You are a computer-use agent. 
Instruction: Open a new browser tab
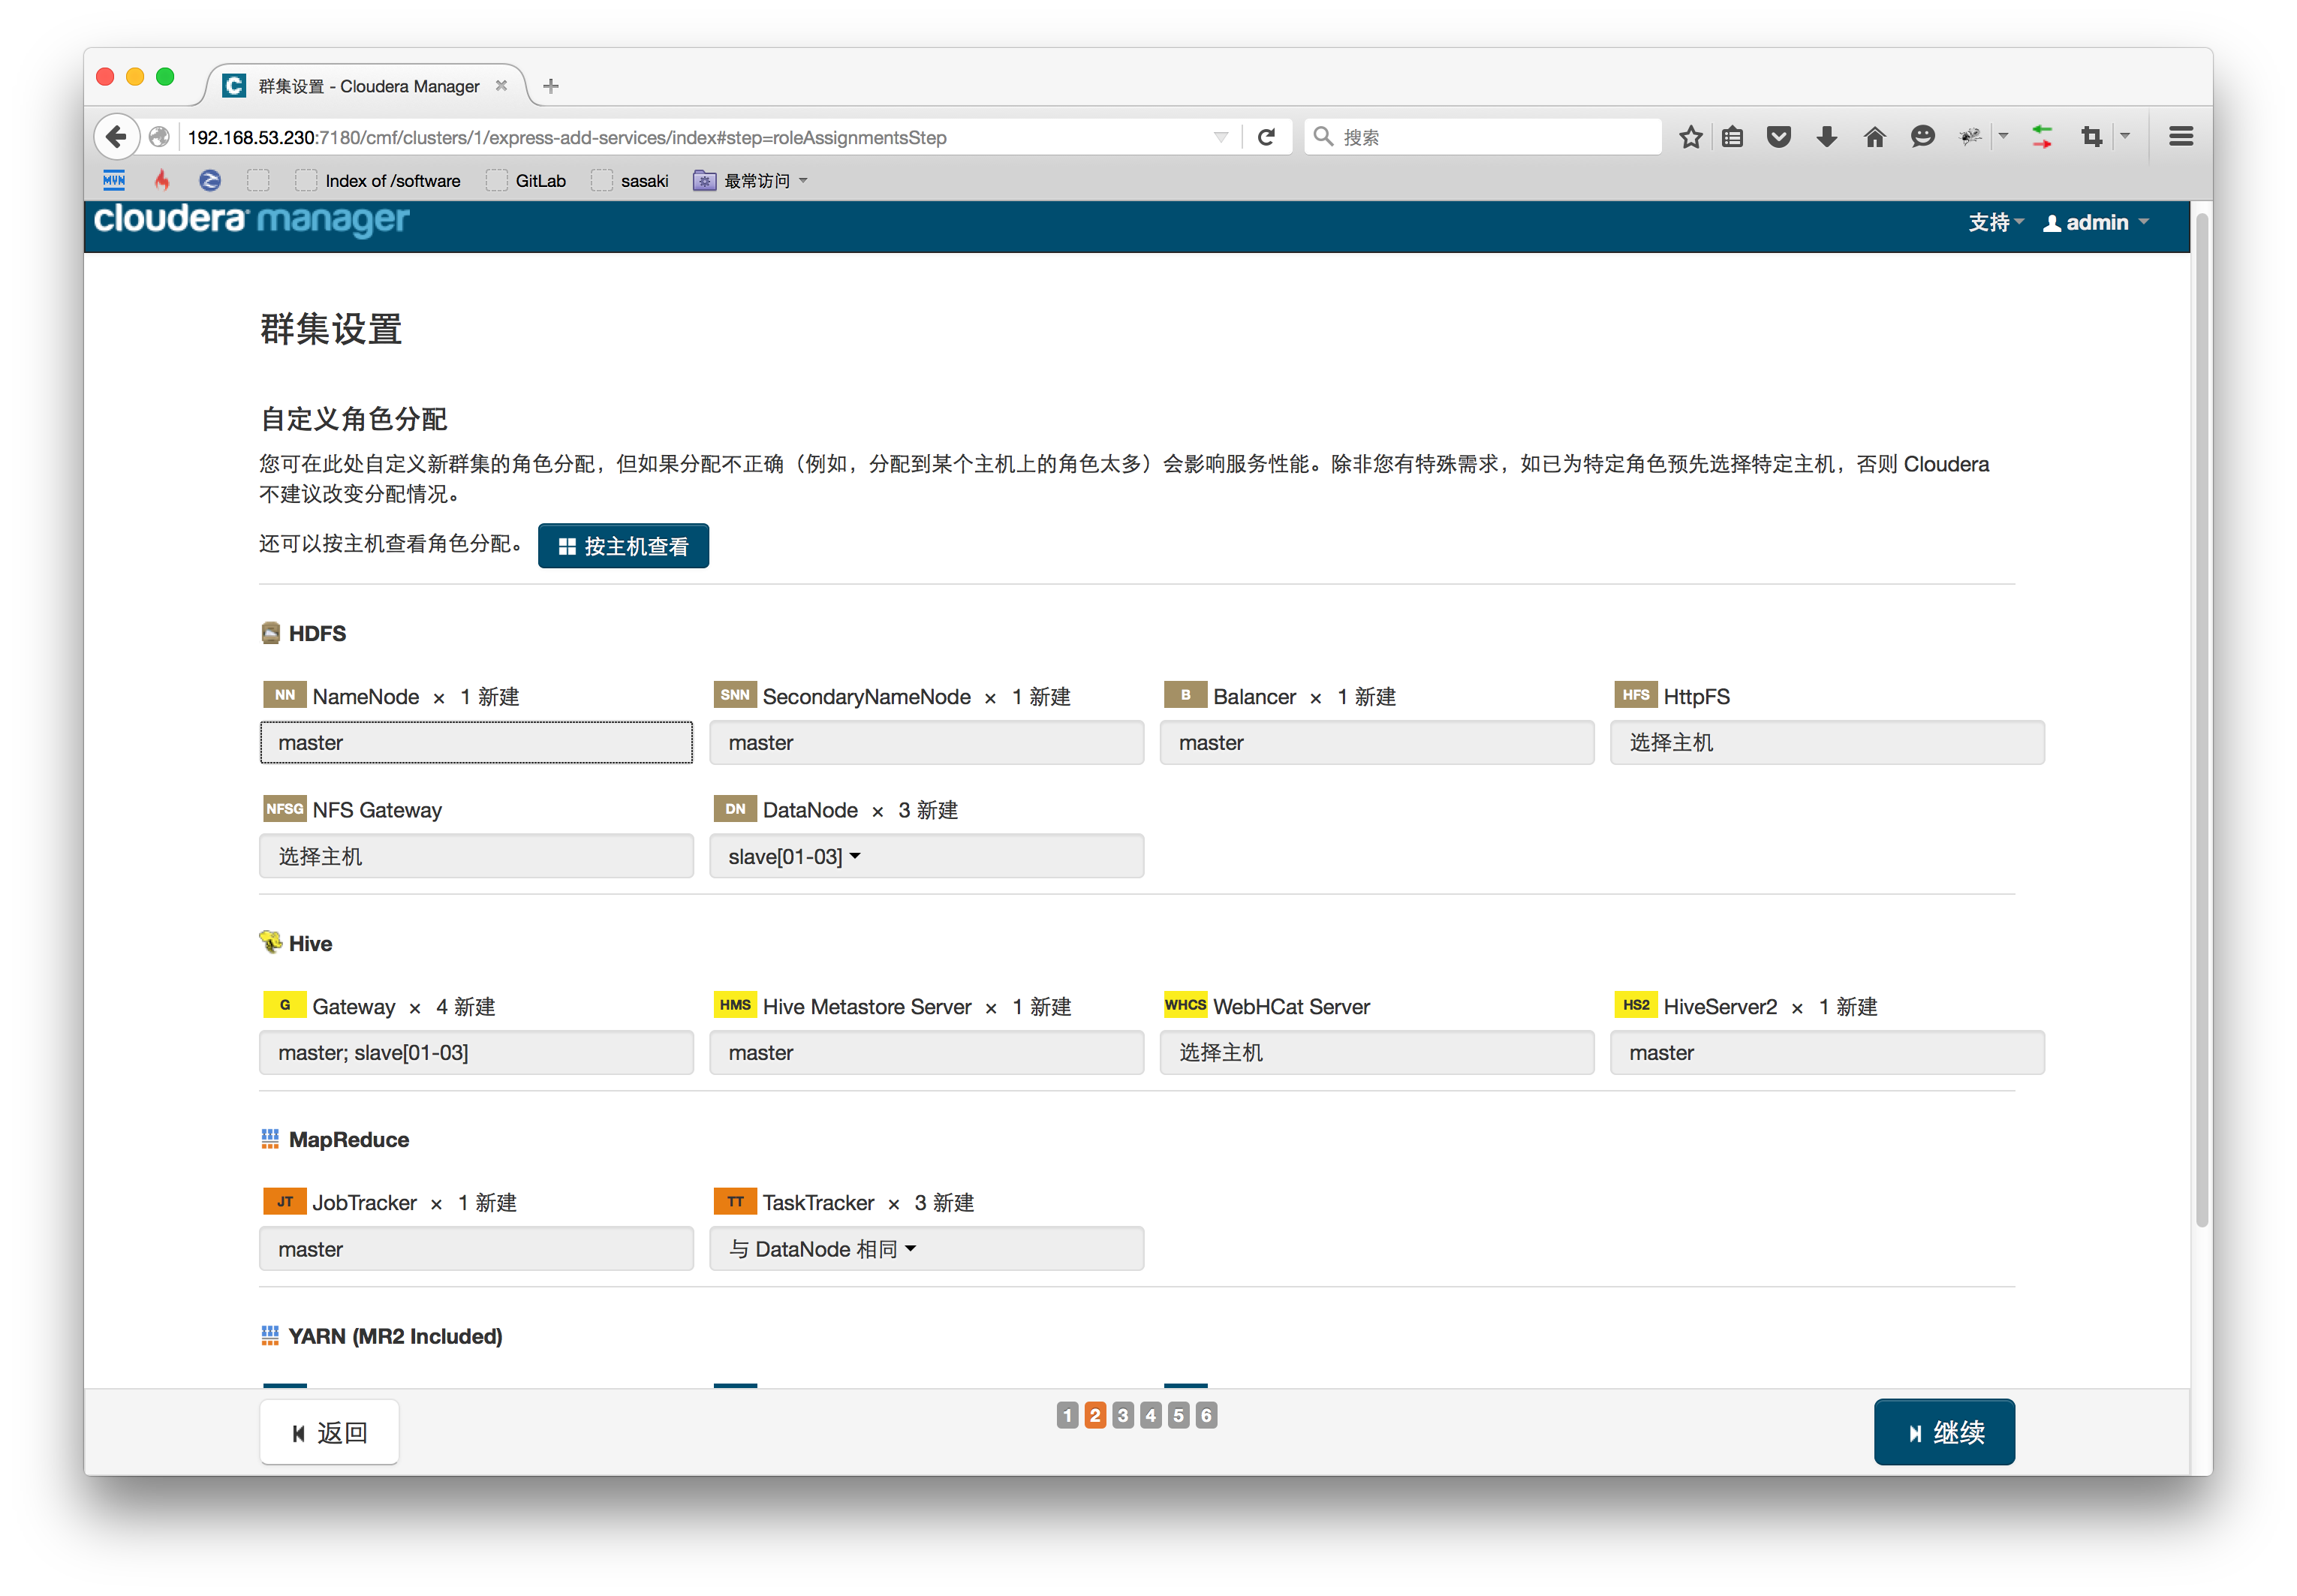(x=551, y=86)
